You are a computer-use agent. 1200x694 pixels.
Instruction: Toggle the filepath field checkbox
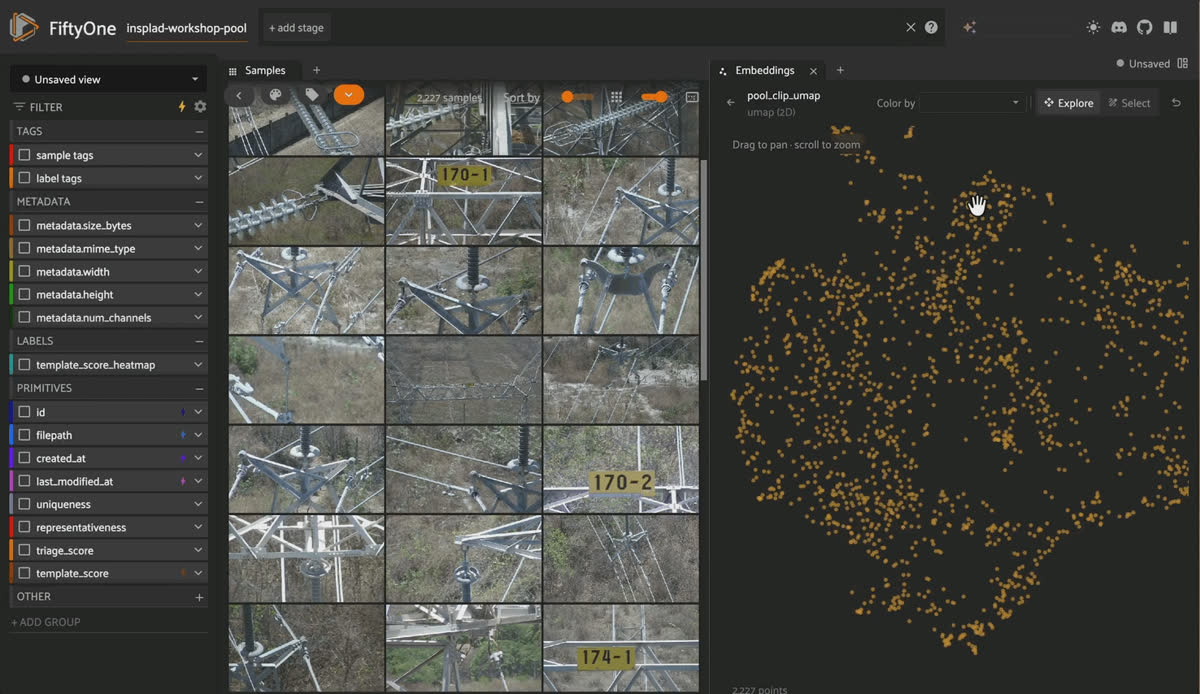coord(24,435)
